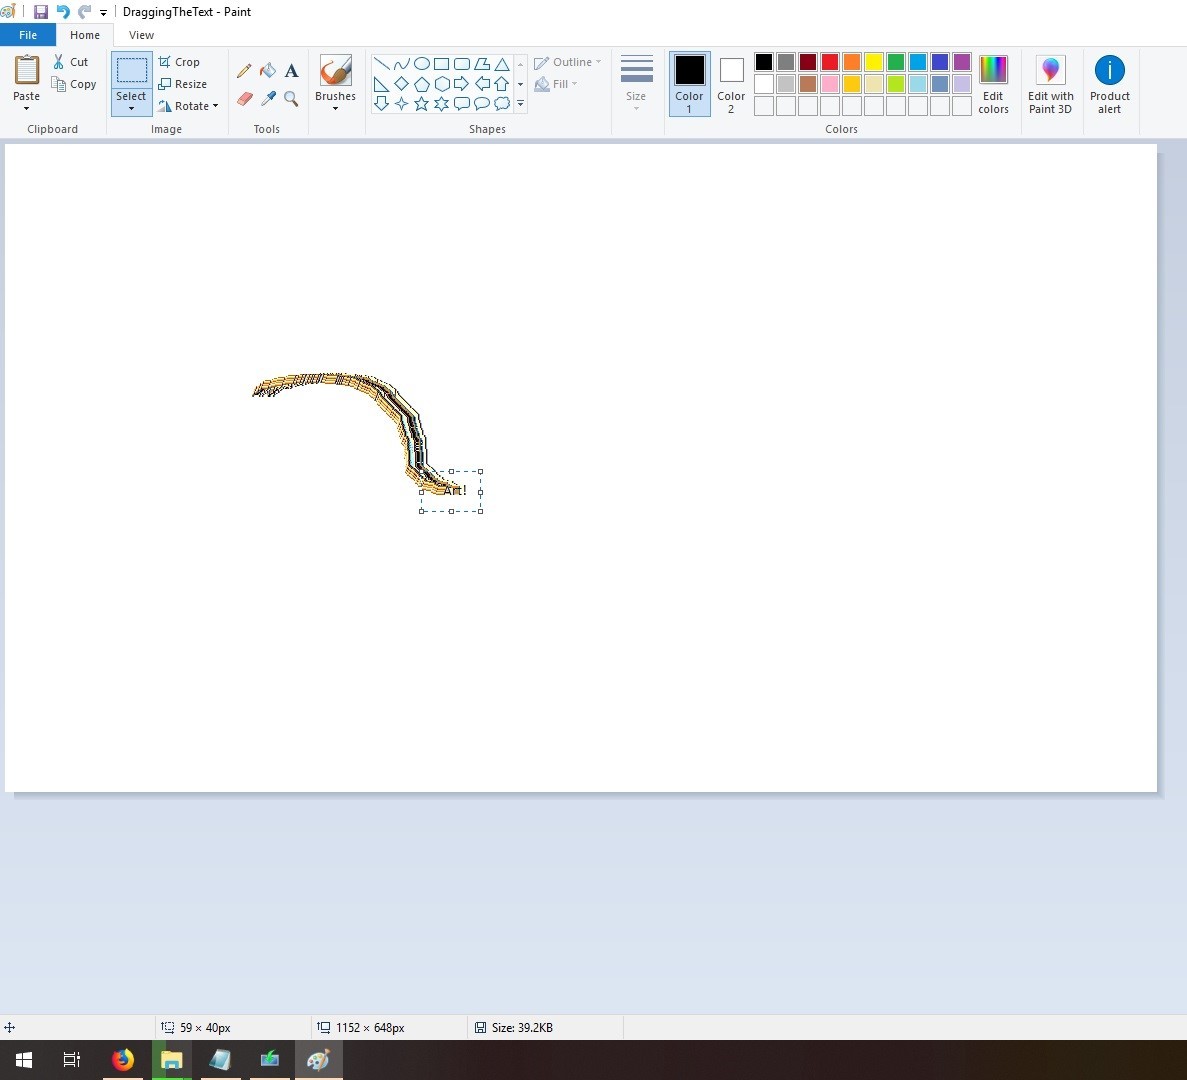1187x1080 pixels.
Task: Select the Color picker eyedropper tool
Action: click(x=268, y=98)
